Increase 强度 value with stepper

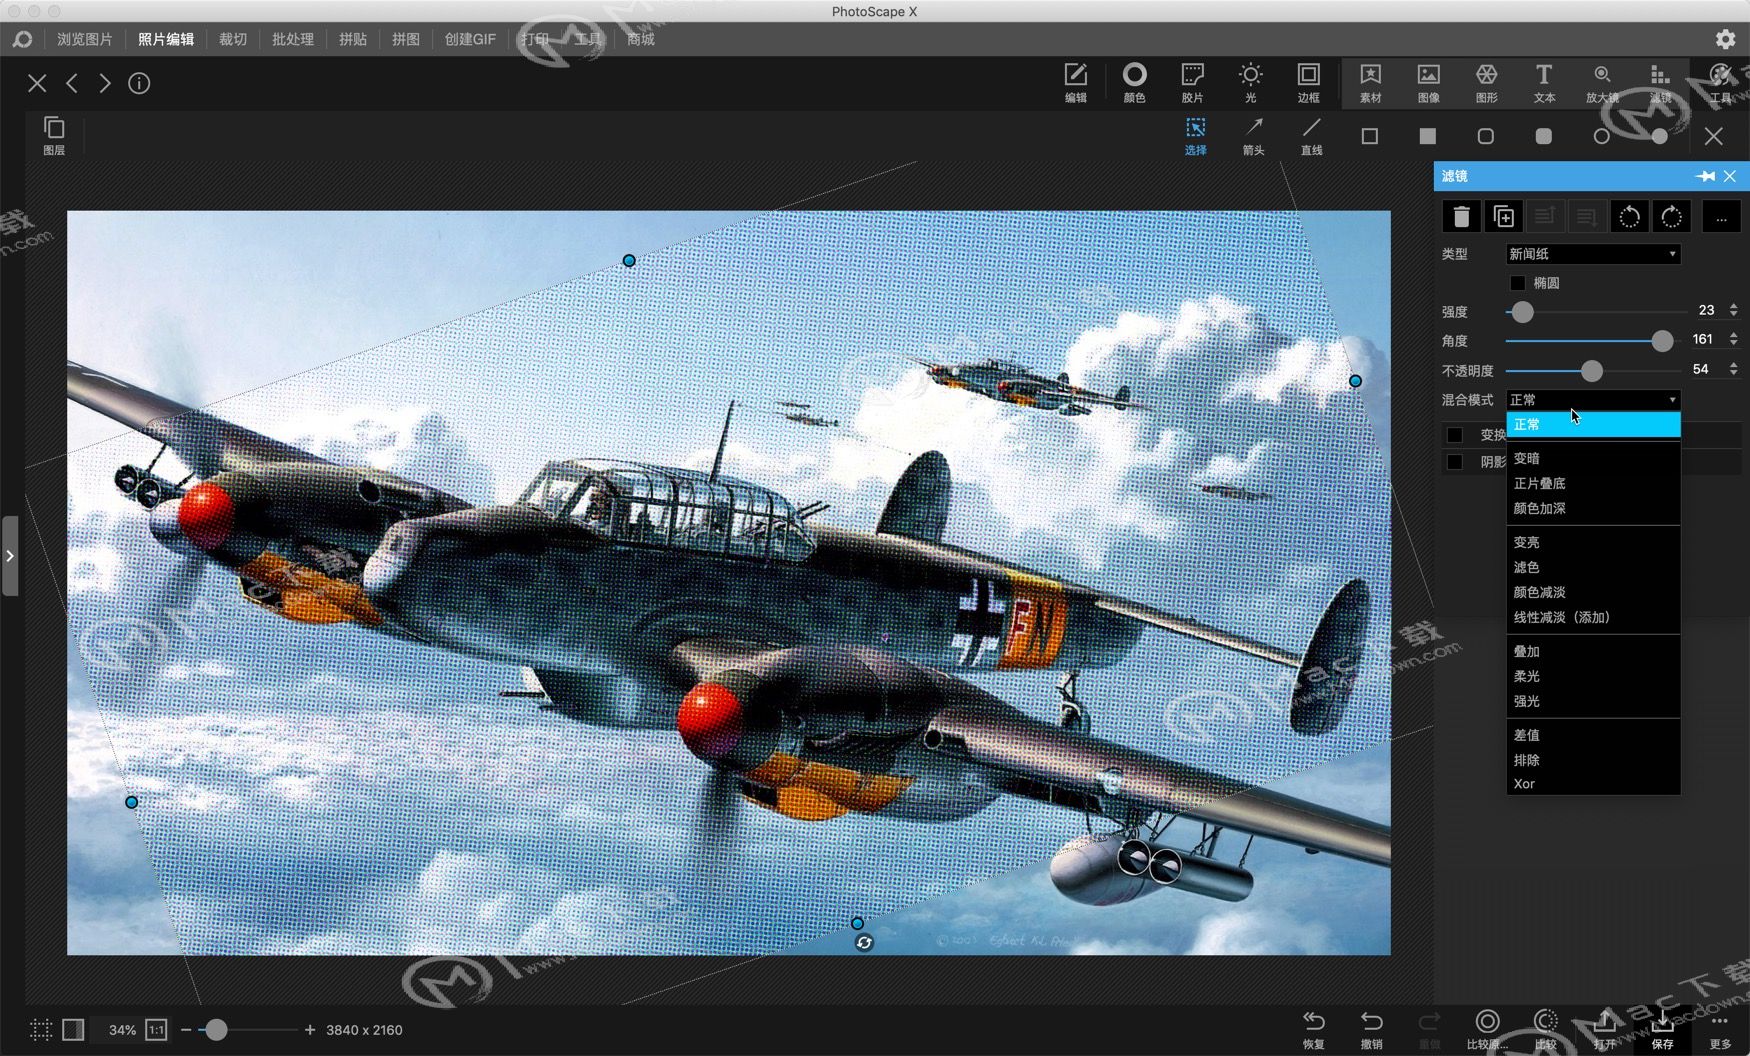pos(1733,307)
